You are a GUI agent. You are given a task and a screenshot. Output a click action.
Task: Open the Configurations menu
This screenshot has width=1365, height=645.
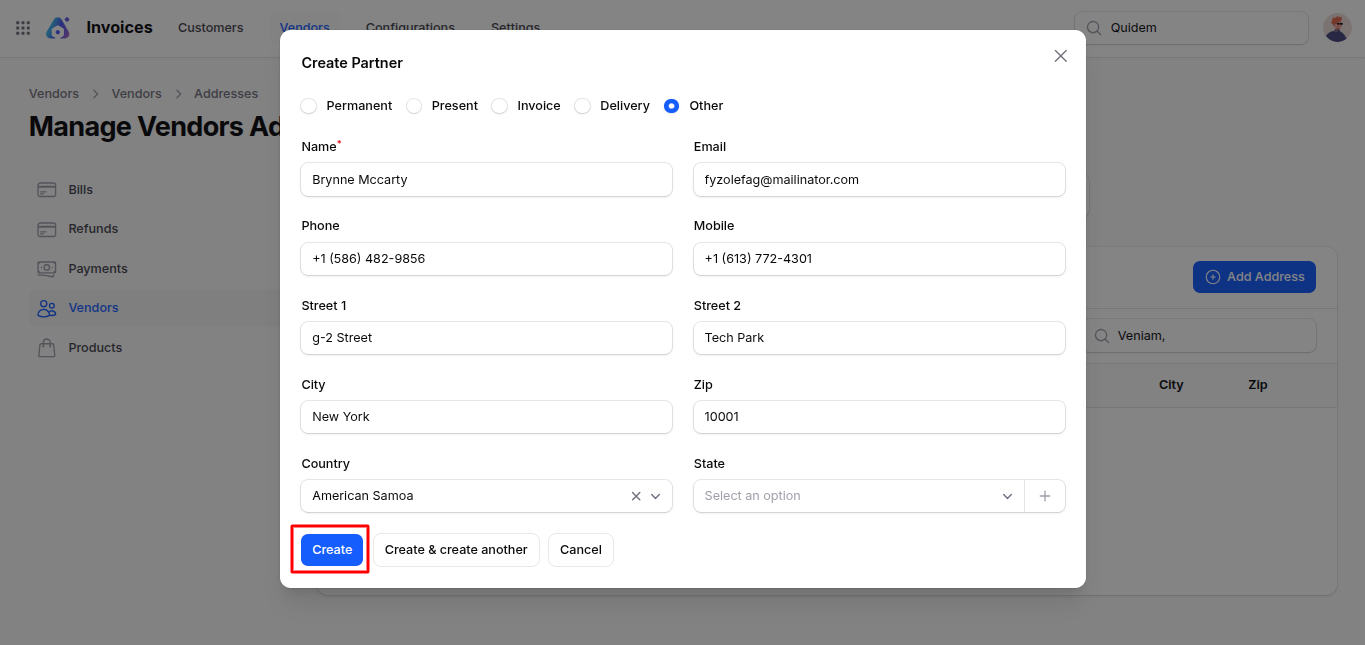pyautogui.click(x=410, y=28)
